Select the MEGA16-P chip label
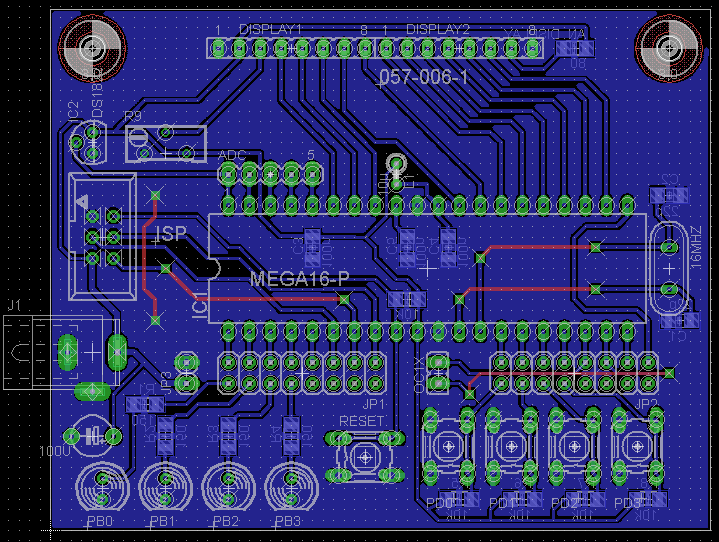 [x=299, y=278]
